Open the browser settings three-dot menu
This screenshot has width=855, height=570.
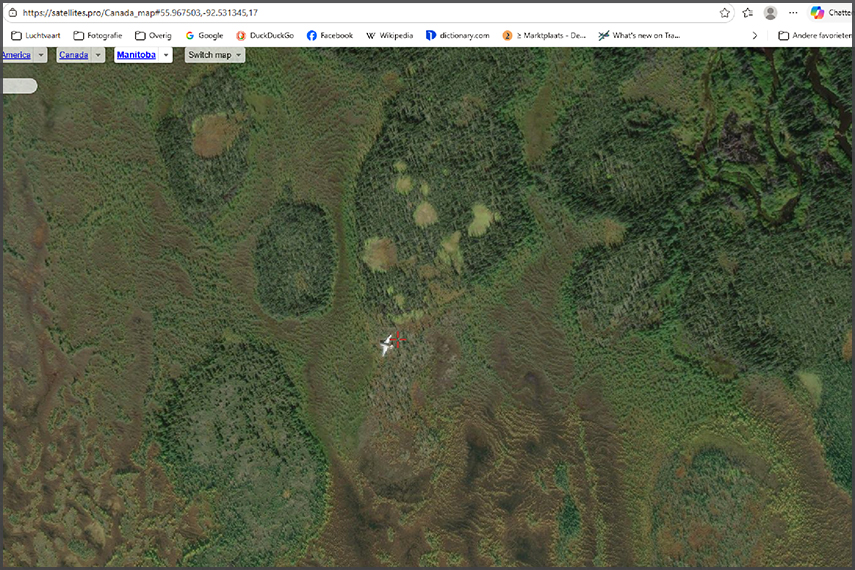[x=793, y=13]
